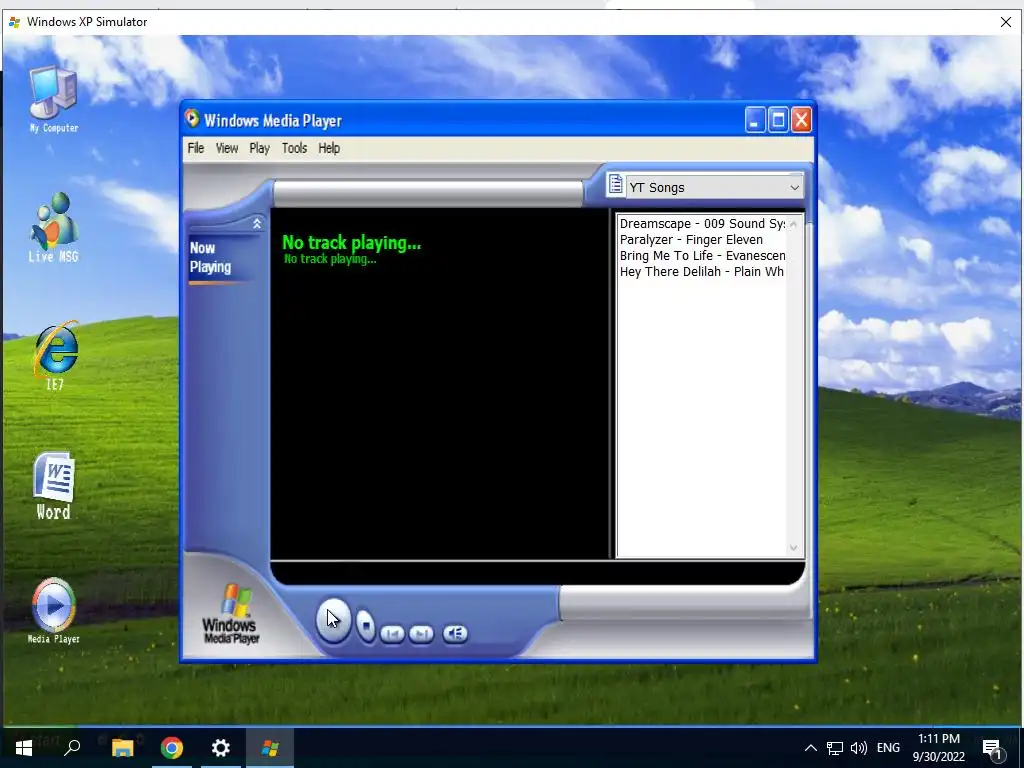The height and width of the screenshot is (768, 1024).
Task: Select Dreamscape - 009 Sound System track
Action: pyautogui.click(x=702, y=223)
